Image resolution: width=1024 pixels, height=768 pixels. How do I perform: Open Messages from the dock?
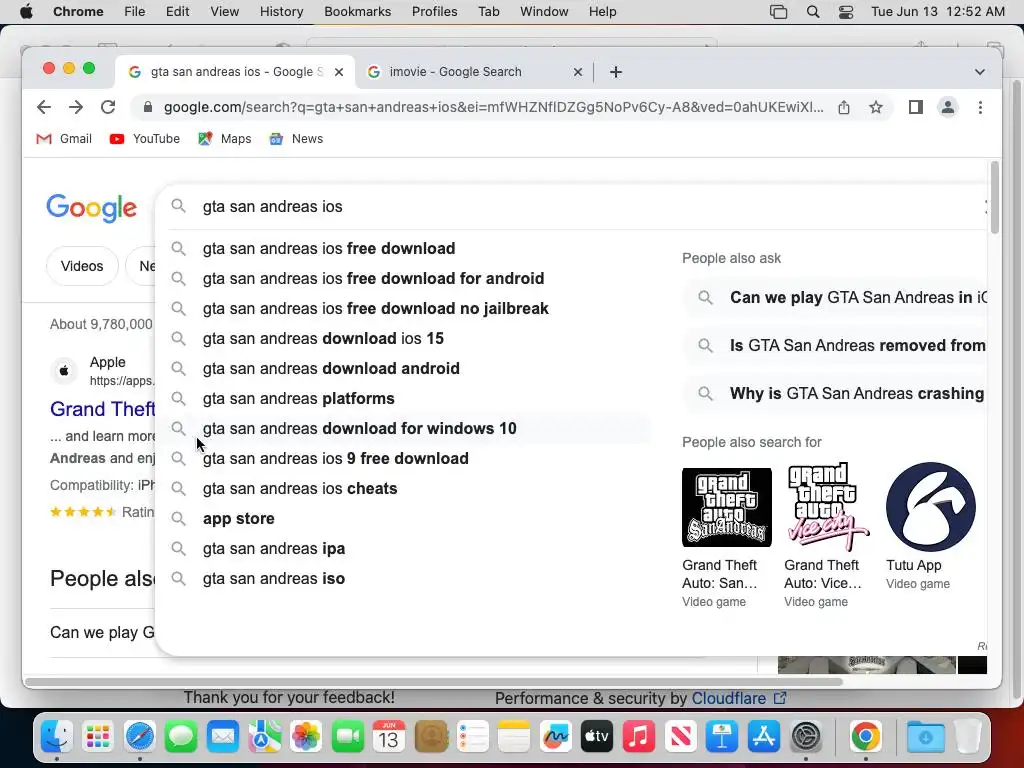[181, 737]
